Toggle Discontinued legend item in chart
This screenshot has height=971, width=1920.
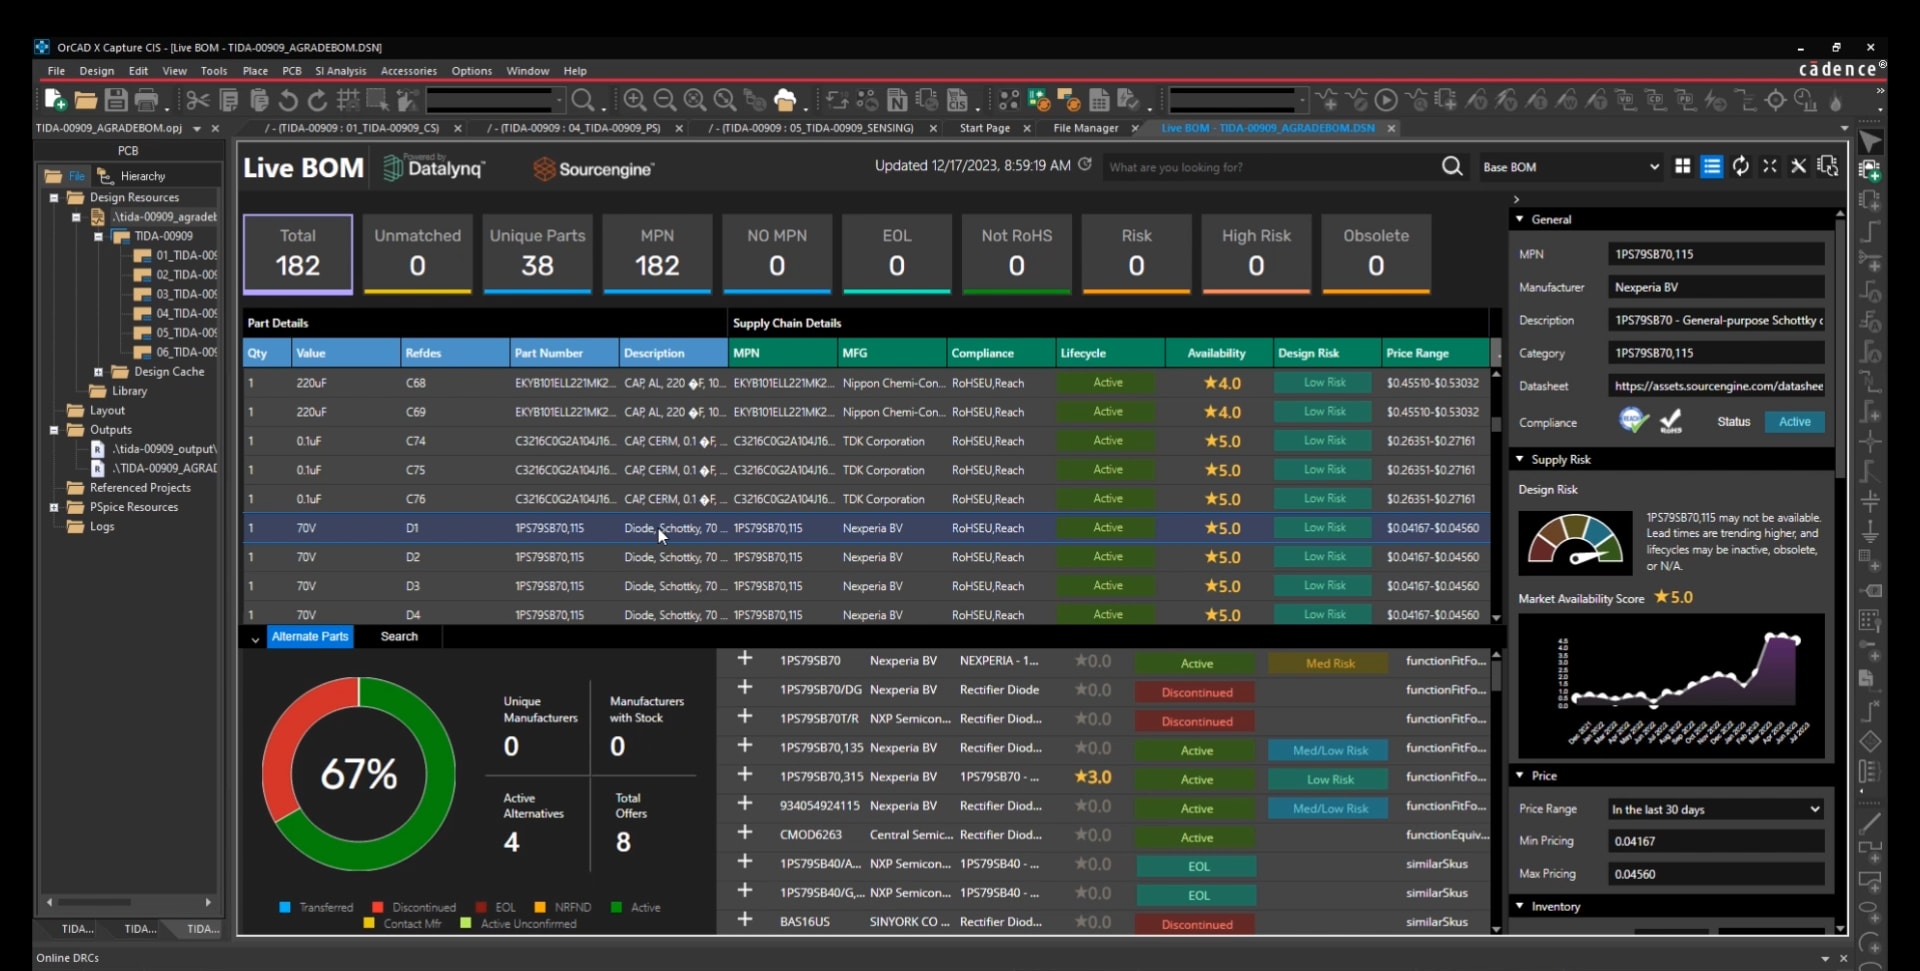click(x=414, y=907)
